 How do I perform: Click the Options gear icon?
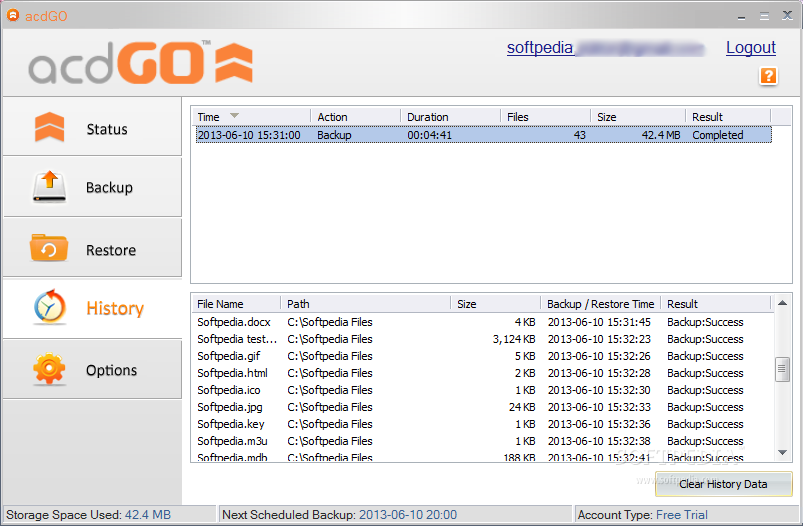49,369
